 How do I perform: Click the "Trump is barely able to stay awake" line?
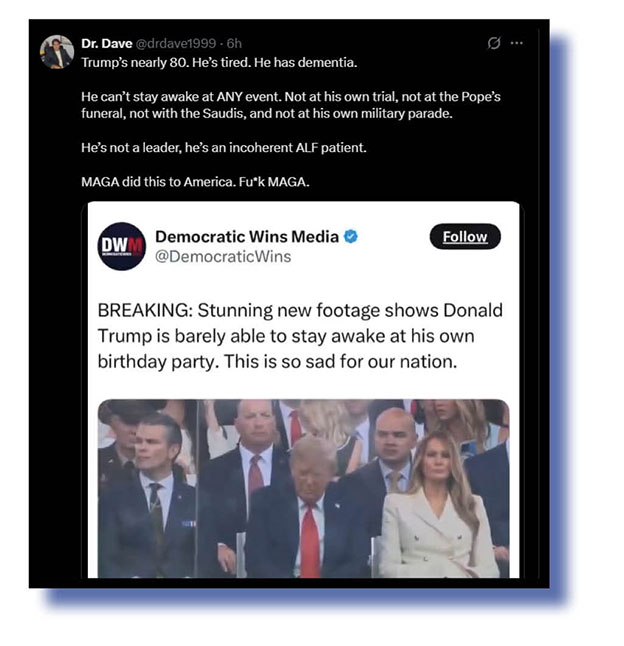pos(286,336)
